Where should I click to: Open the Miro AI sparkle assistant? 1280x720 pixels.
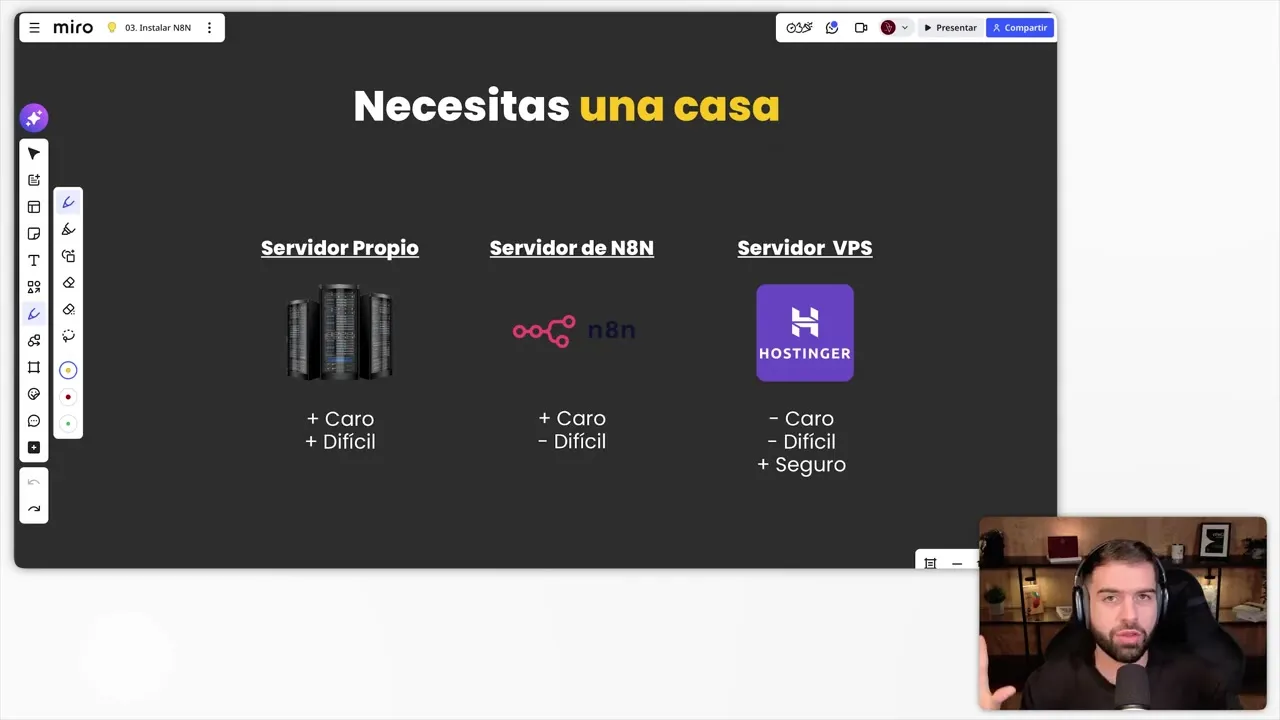click(34, 118)
